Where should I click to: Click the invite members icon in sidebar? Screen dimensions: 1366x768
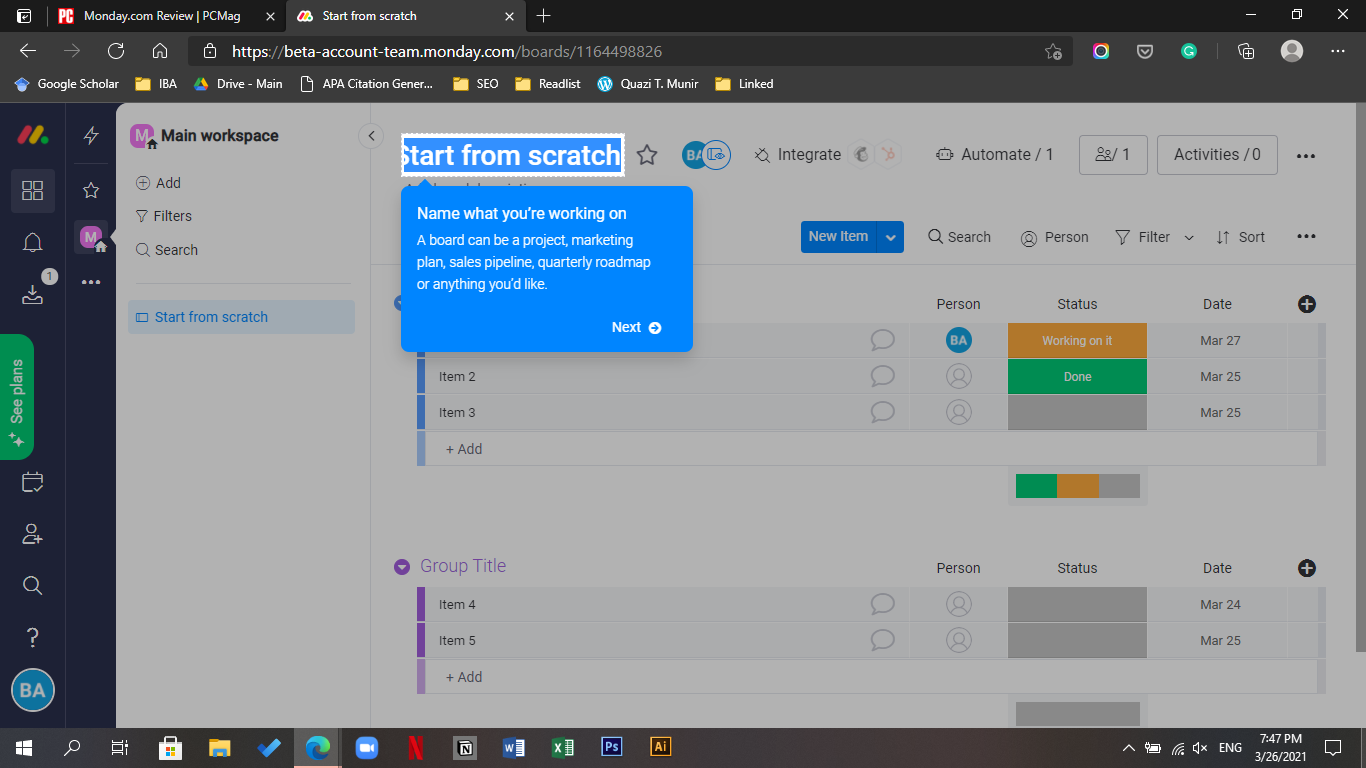32,534
